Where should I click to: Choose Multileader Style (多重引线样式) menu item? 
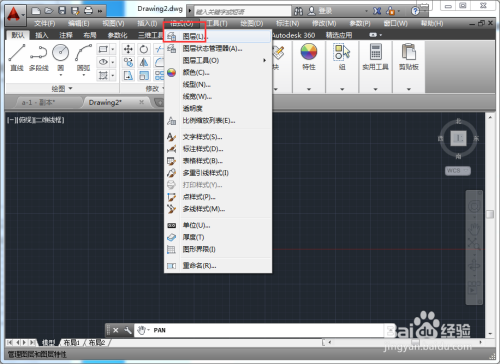point(218,173)
